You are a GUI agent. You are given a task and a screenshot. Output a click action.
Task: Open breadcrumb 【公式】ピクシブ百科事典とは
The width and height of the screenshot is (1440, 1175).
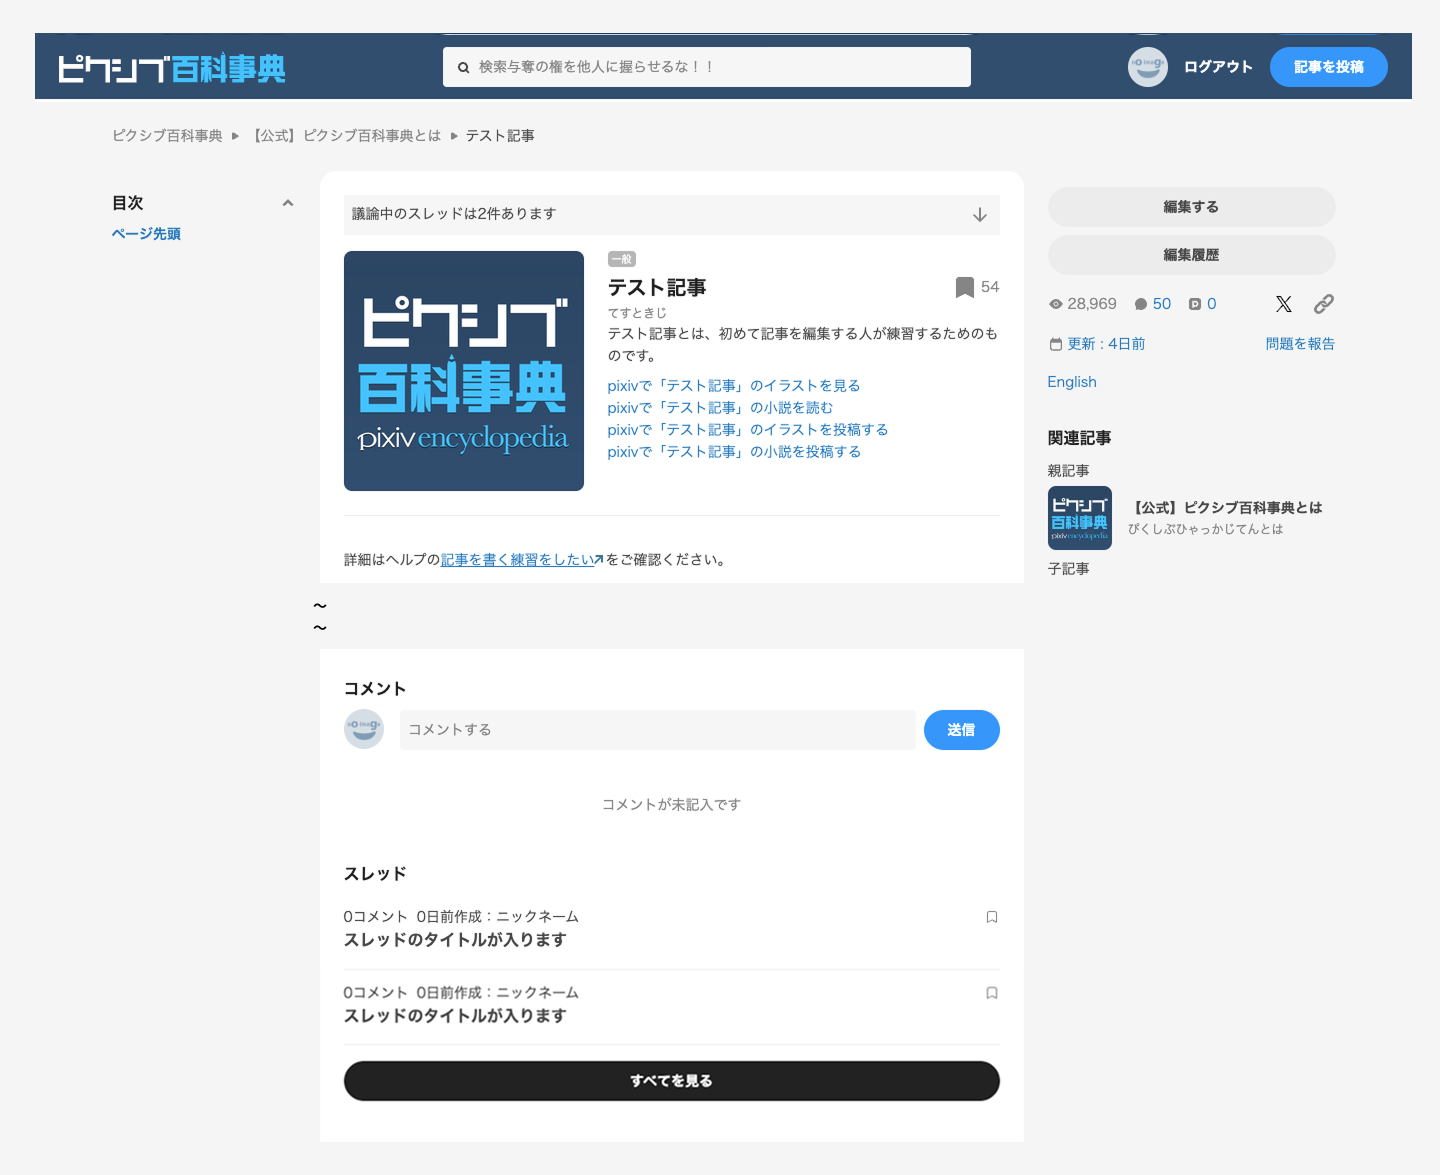(345, 136)
